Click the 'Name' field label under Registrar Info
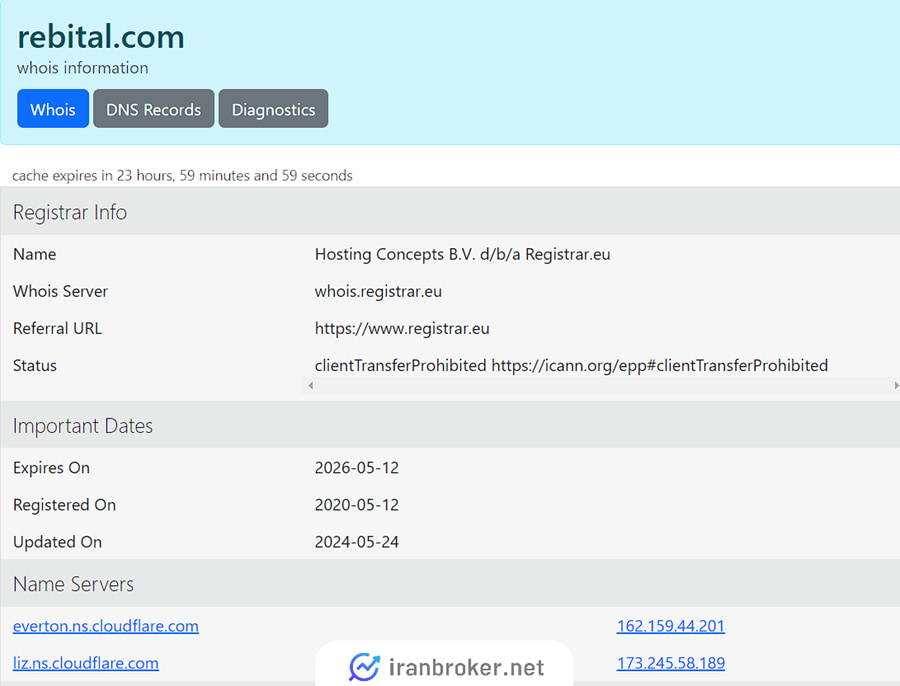The height and width of the screenshot is (686, 900). pos(34,254)
